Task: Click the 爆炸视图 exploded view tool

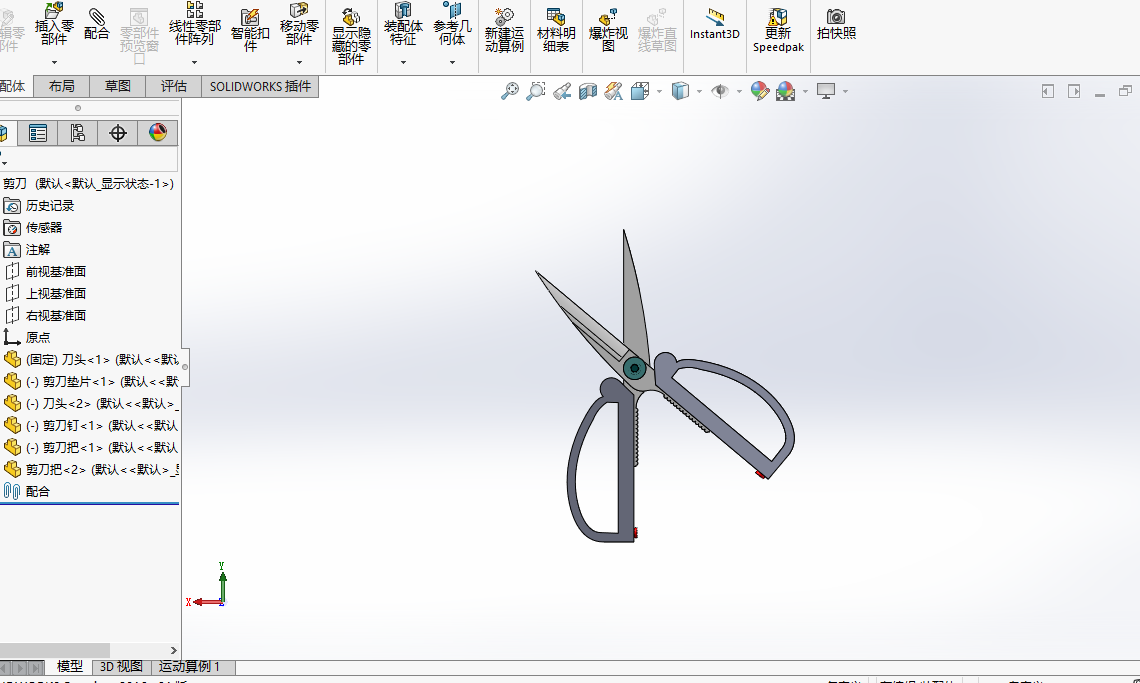Action: tap(608, 30)
